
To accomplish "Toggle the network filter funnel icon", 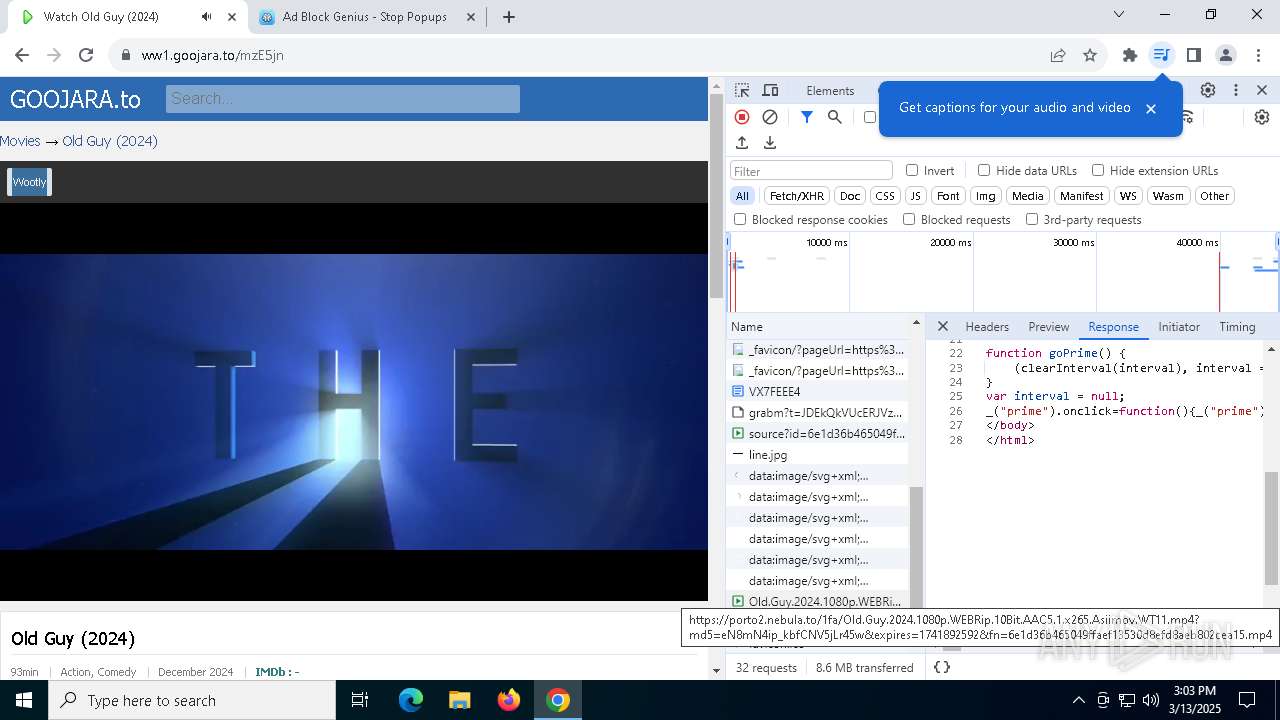I will (807, 117).
